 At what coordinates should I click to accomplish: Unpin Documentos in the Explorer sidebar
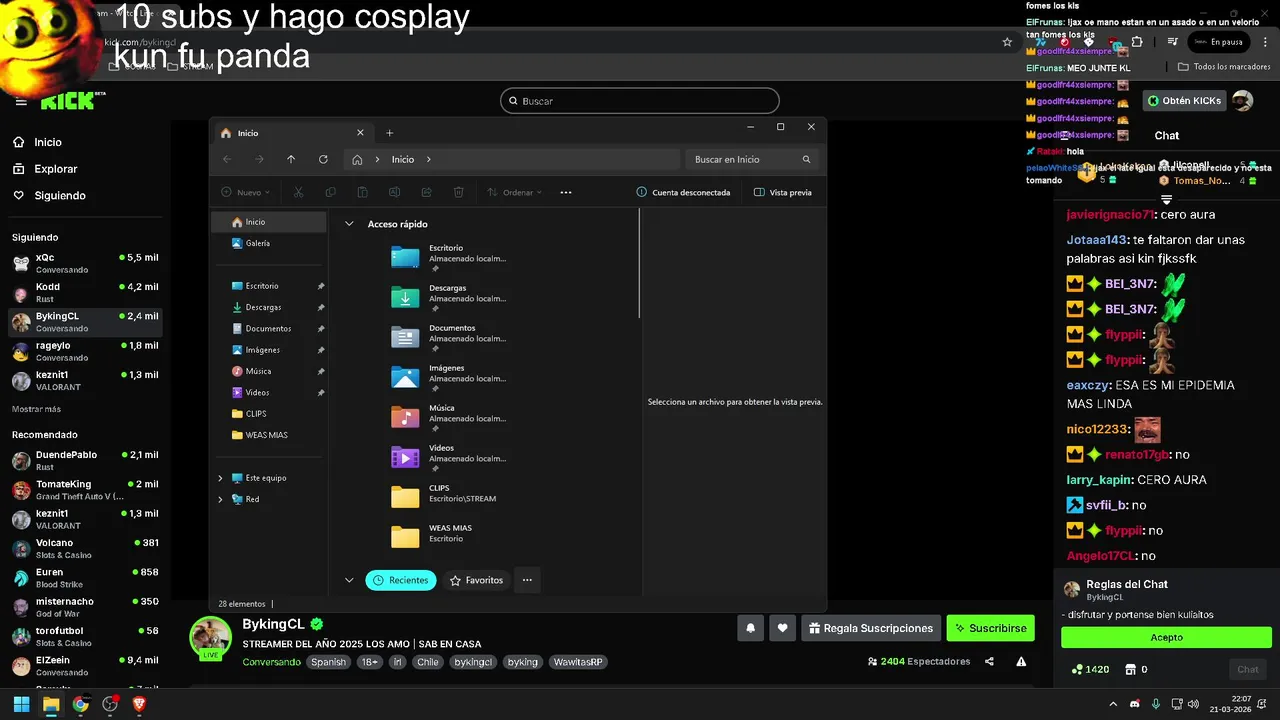320,329
